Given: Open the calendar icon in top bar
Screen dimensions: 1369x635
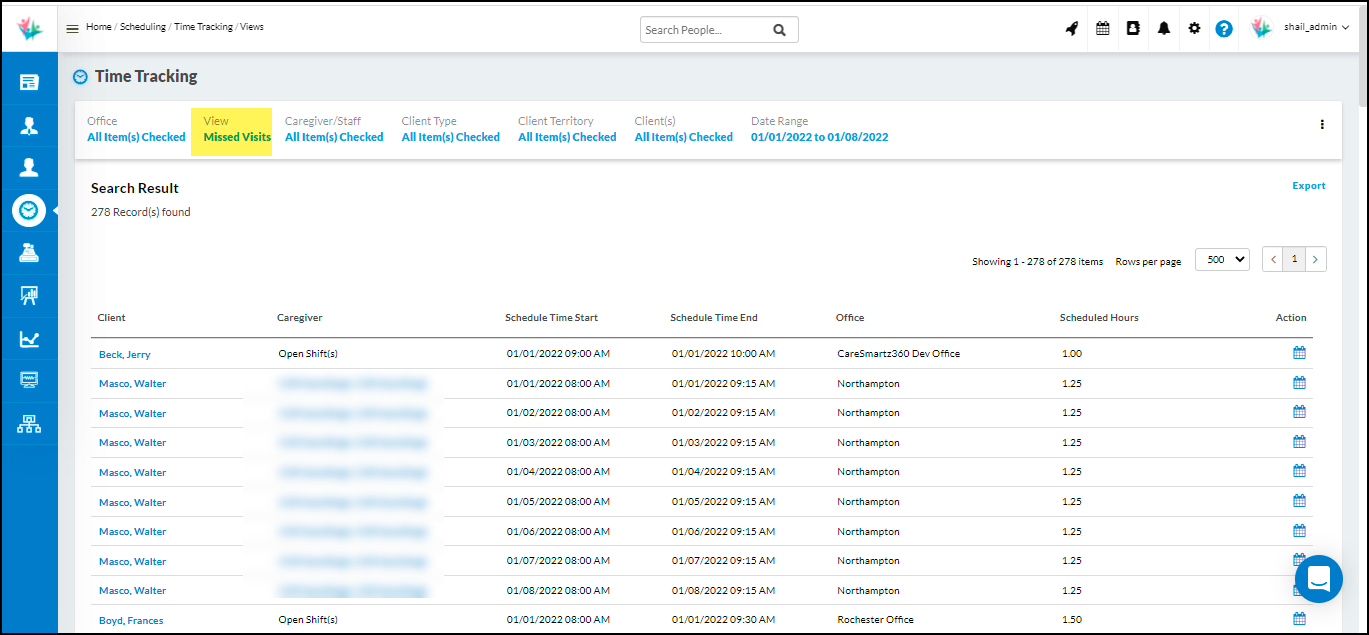Looking at the screenshot, I should click(x=1103, y=29).
